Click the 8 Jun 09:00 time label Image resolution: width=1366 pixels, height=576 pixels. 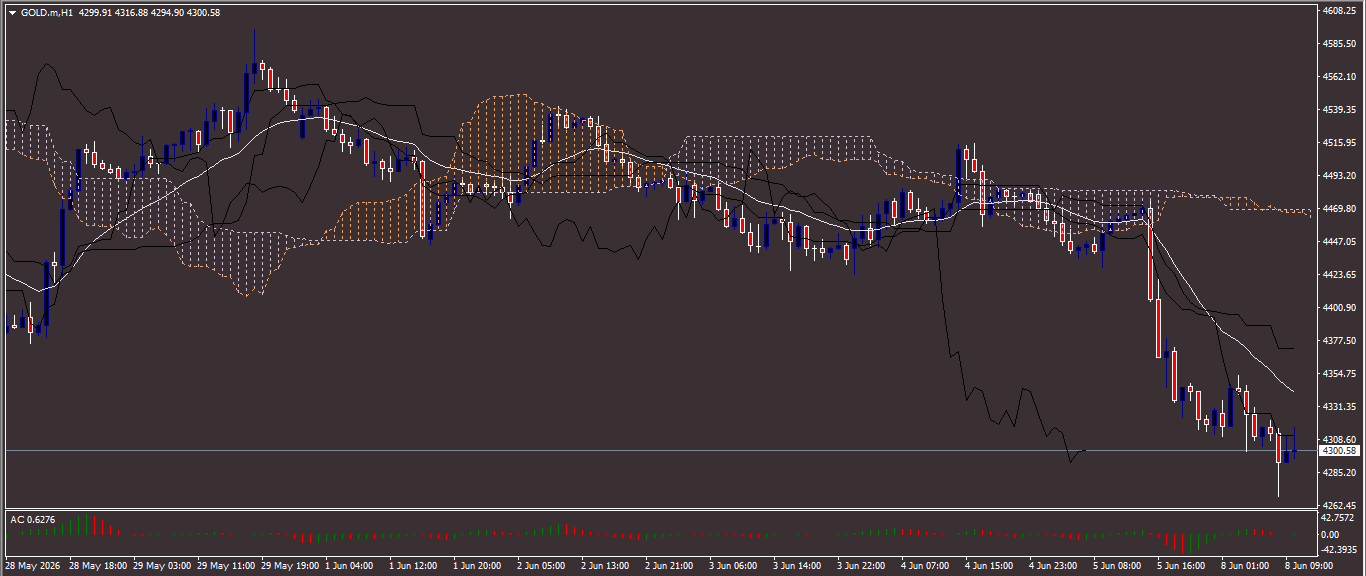pos(1310,566)
